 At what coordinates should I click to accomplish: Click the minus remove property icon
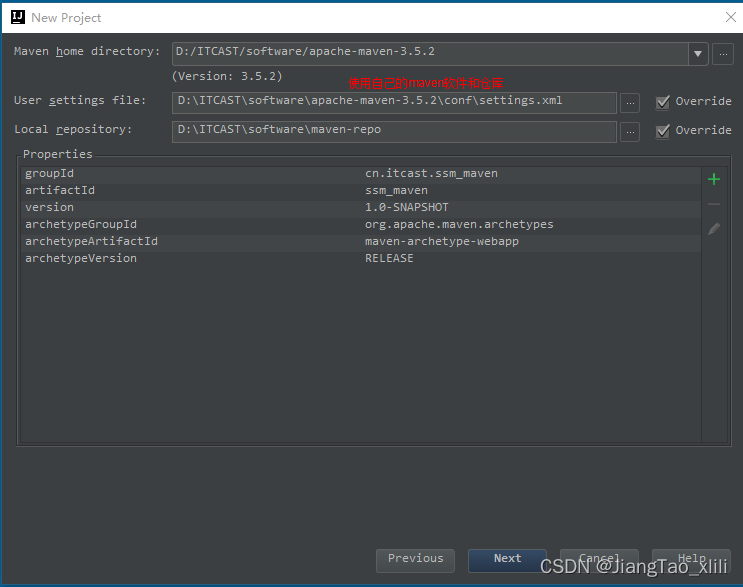tap(714, 204)
